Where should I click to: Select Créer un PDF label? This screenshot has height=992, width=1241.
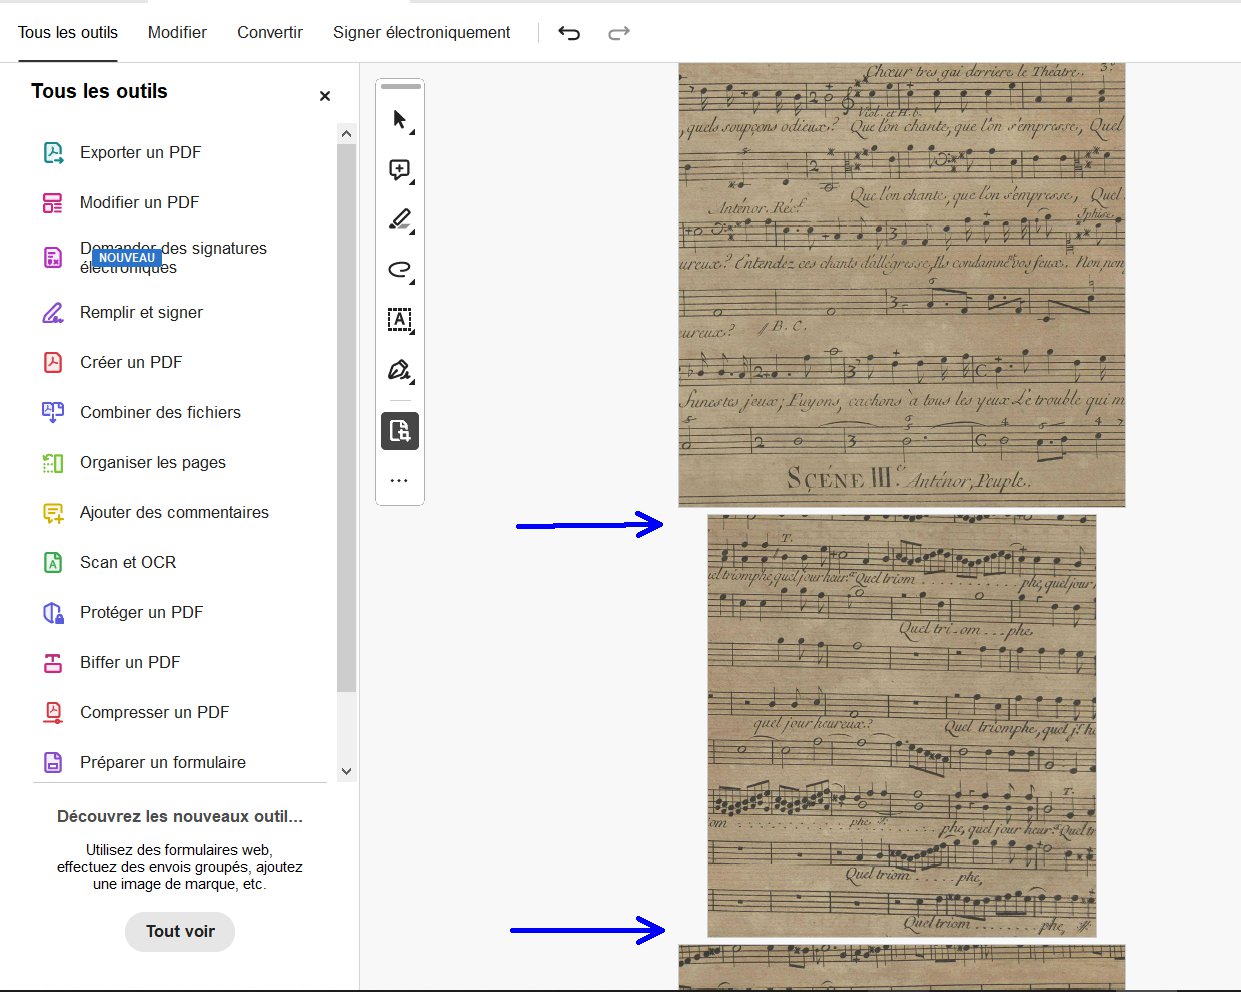pos(131,362)
